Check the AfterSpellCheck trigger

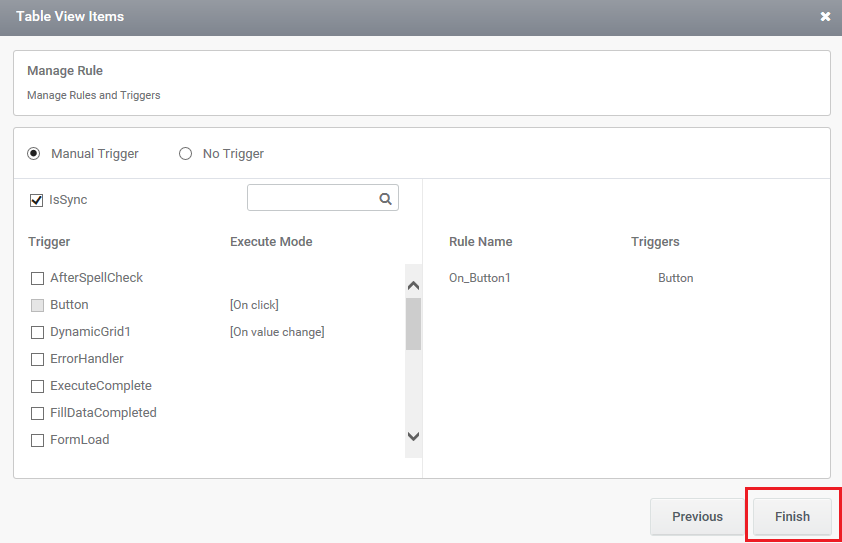pyautogui.click(x=37, y=278)
